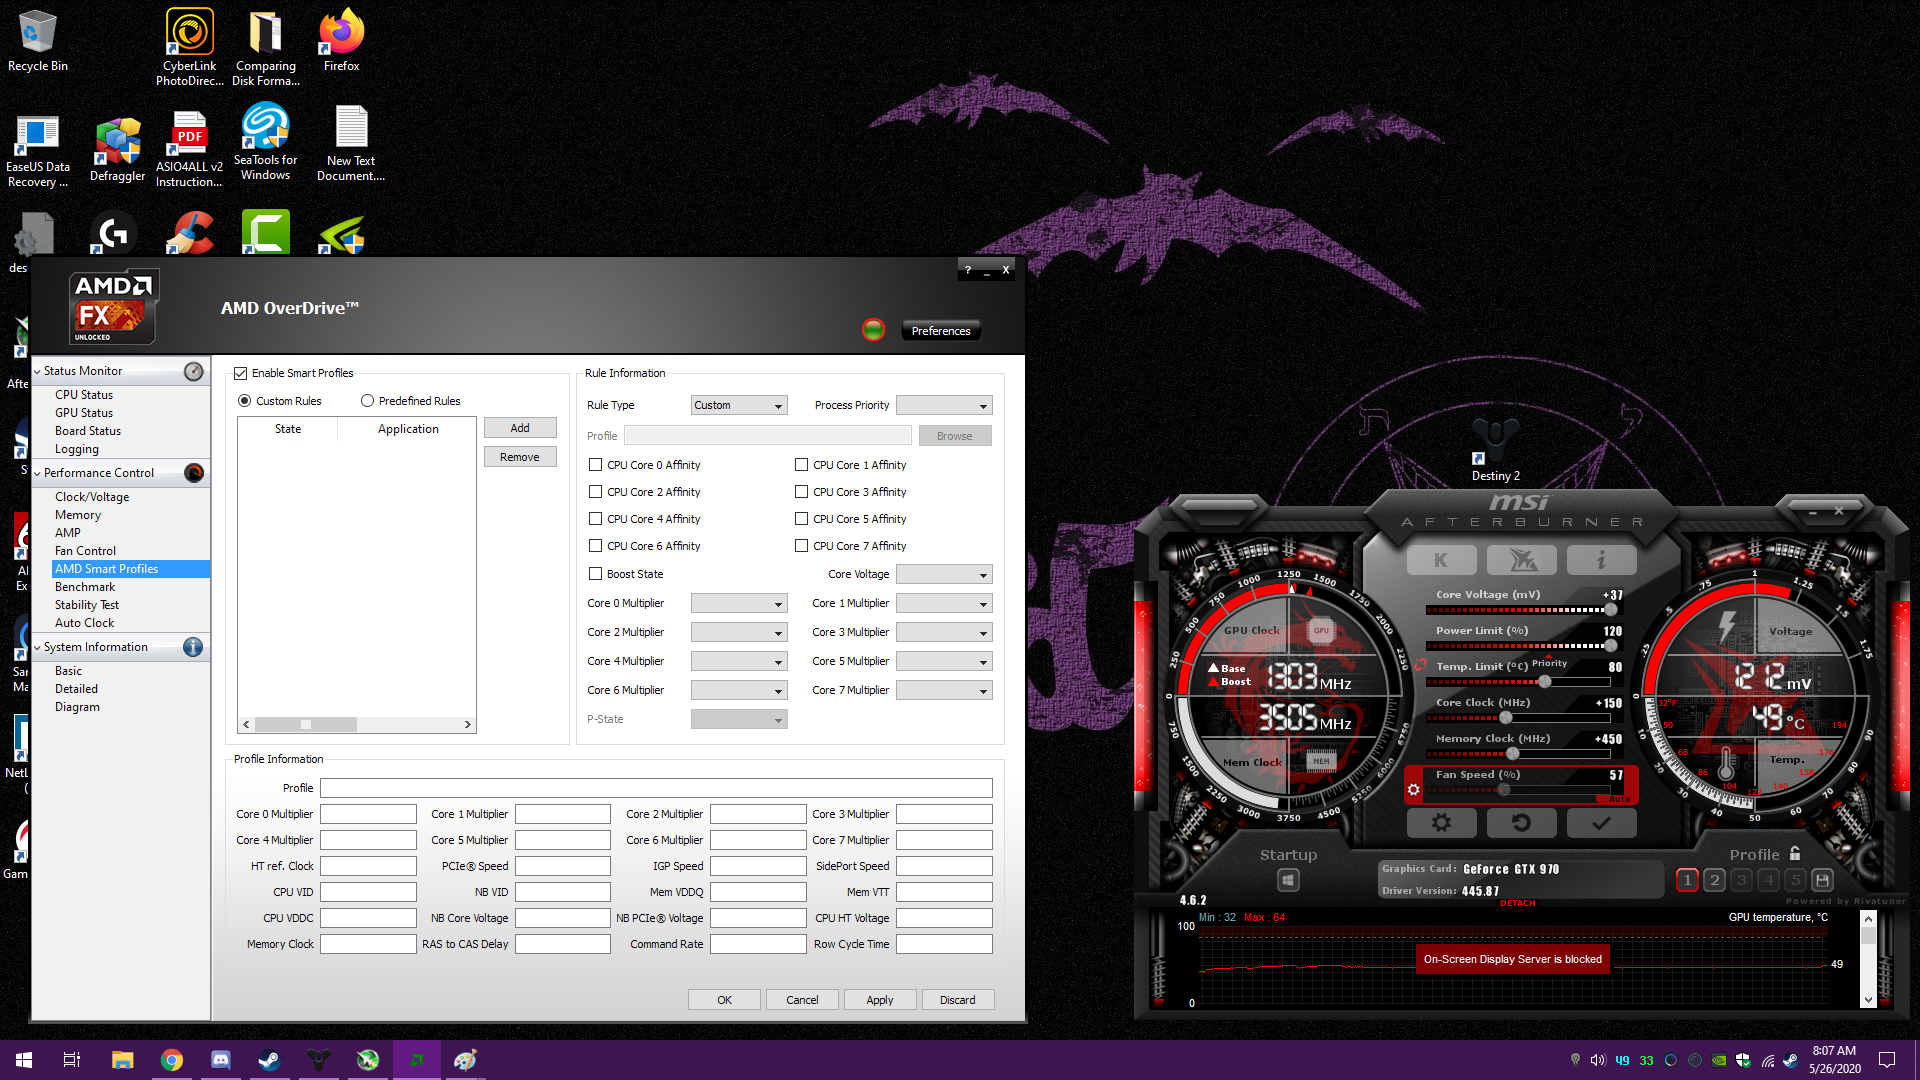Open Core 4 Multiplier dropdown
1920x1080 pixels.
pyautogui.click(x=739, y=661)
